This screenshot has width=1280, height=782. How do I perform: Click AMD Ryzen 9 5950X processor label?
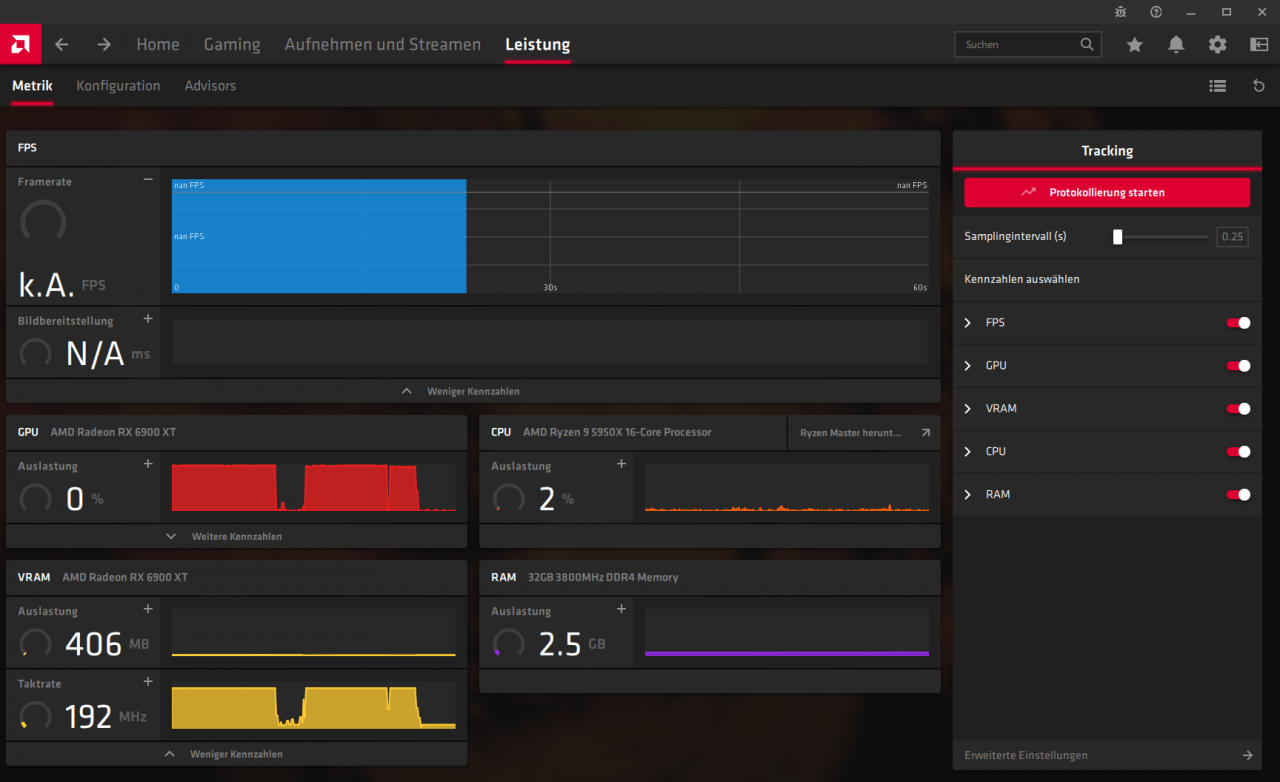point(617,433)
